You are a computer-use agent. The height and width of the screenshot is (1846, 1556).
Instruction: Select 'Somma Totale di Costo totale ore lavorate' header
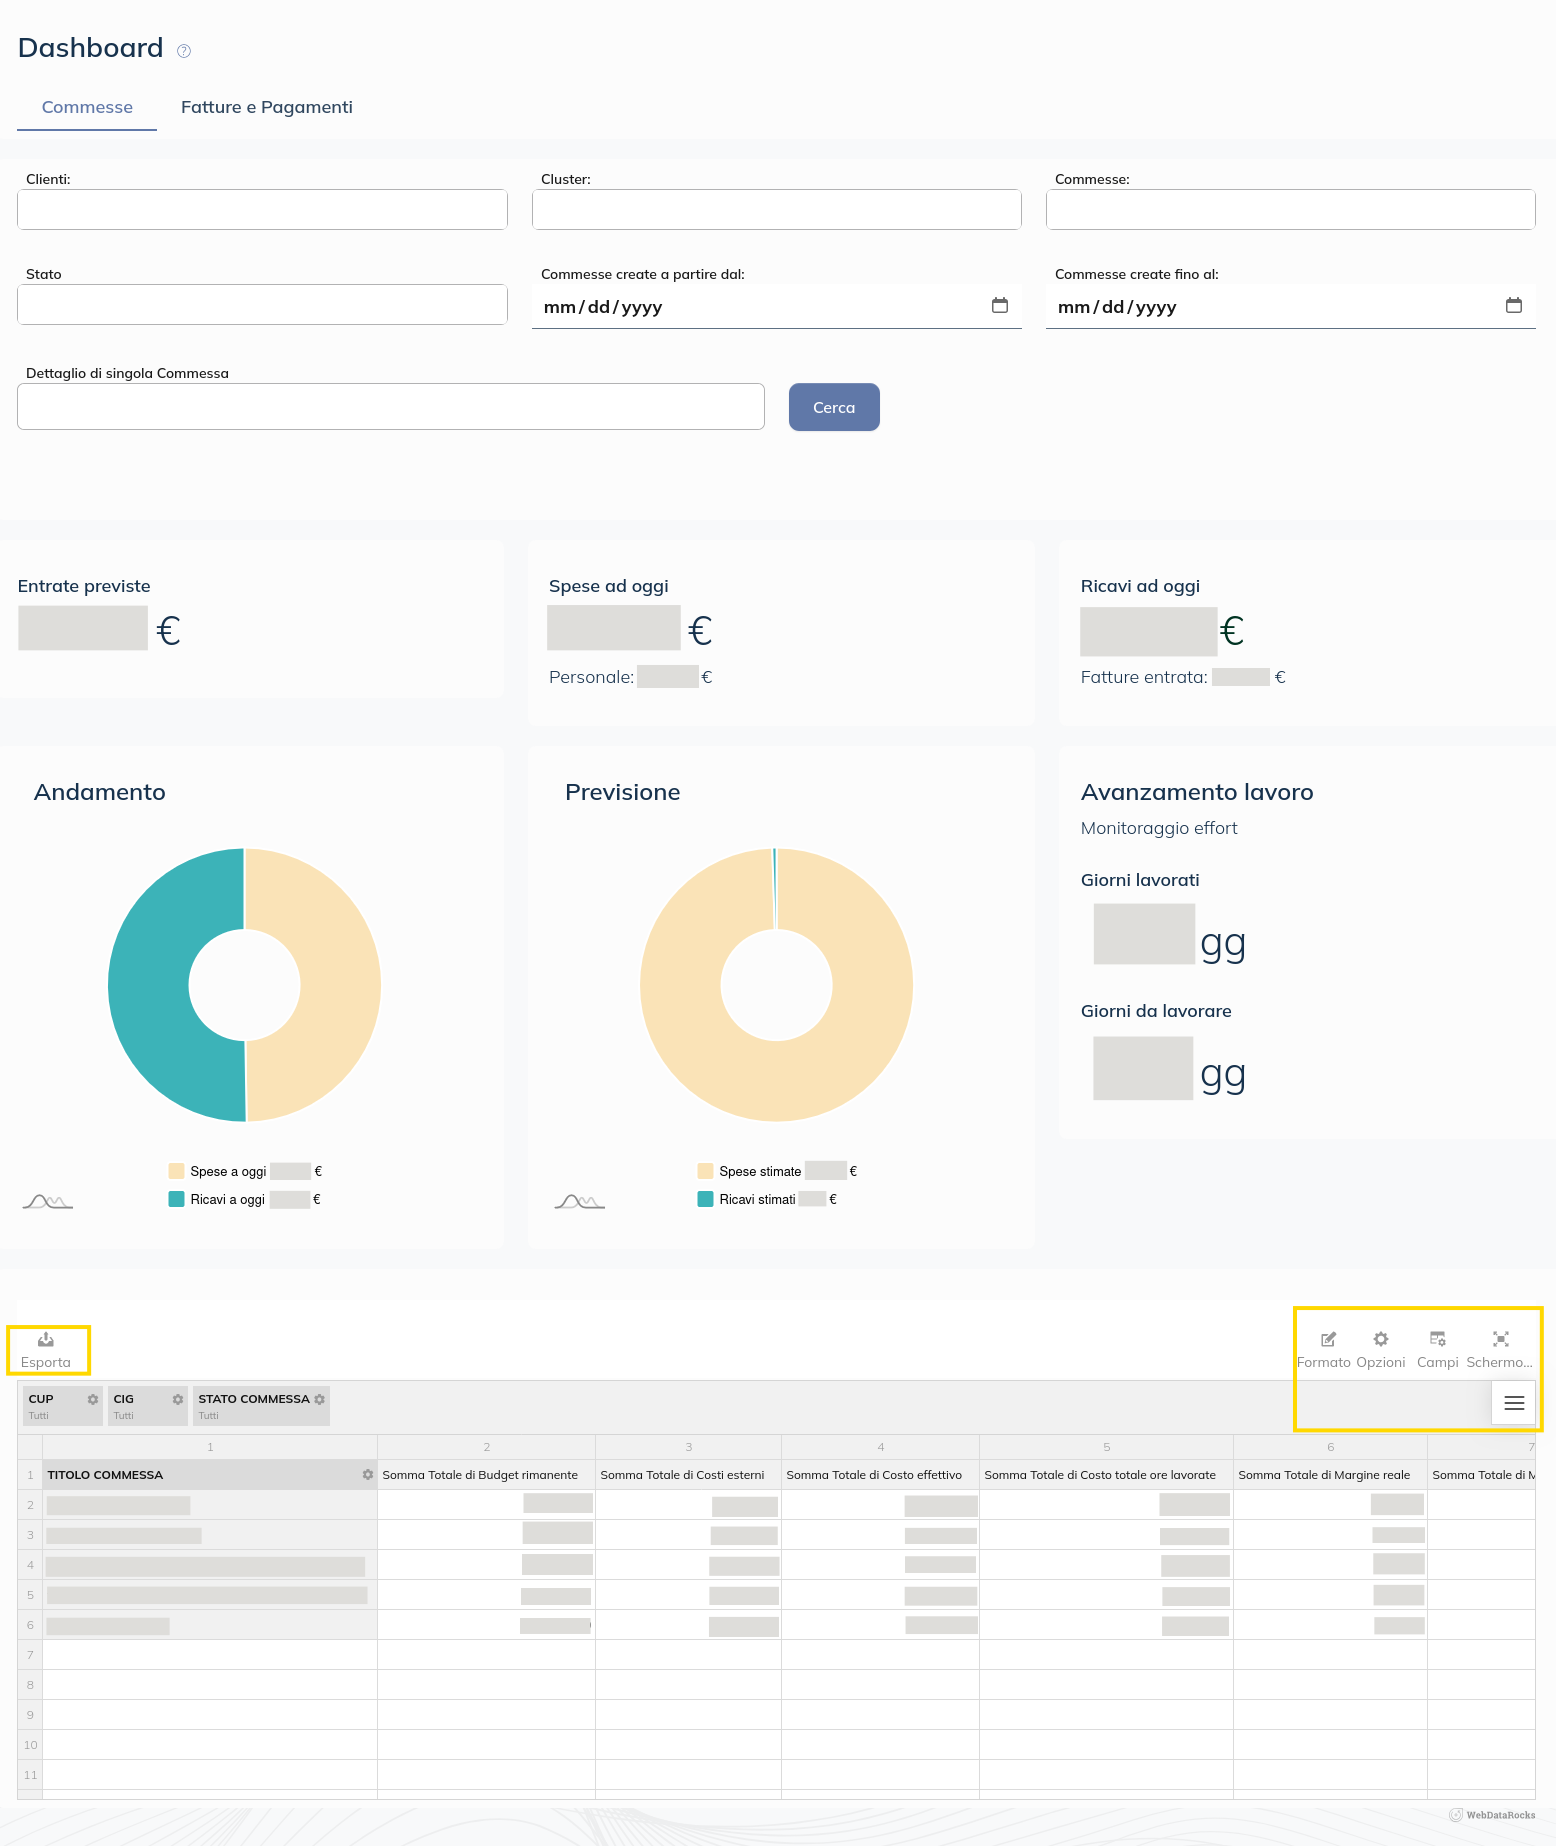pos(1106,1475)
